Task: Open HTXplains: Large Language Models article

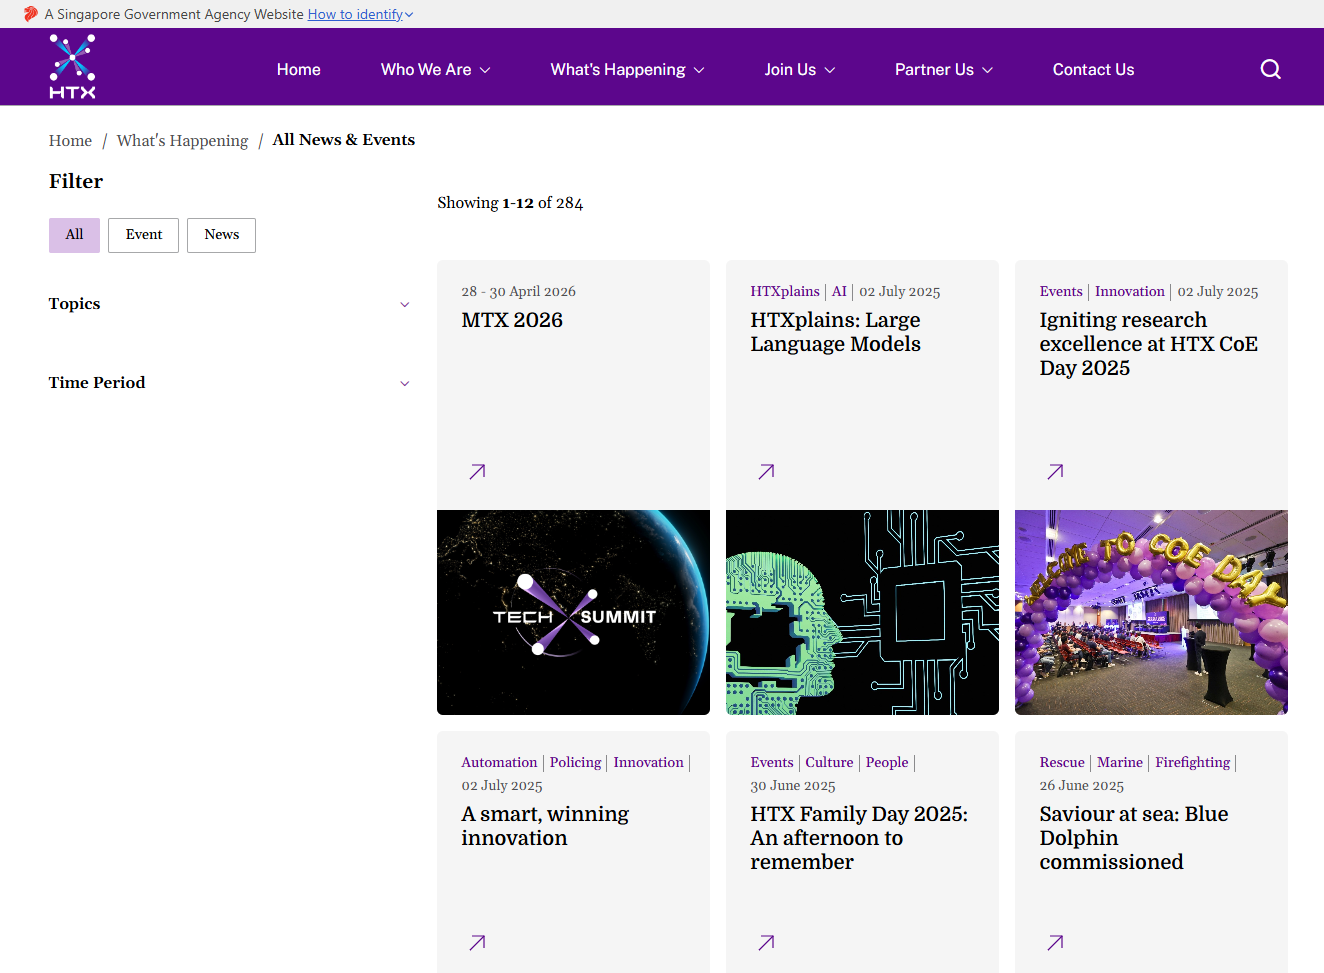Action: click(835, 332)
